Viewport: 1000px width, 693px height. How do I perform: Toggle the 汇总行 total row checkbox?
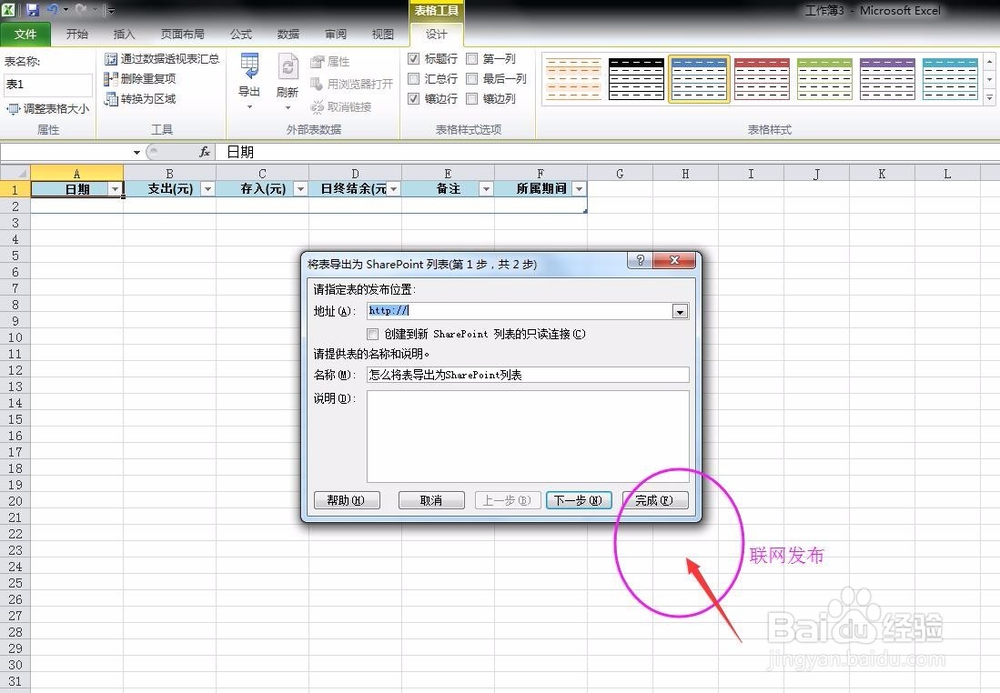click(413, 78)
